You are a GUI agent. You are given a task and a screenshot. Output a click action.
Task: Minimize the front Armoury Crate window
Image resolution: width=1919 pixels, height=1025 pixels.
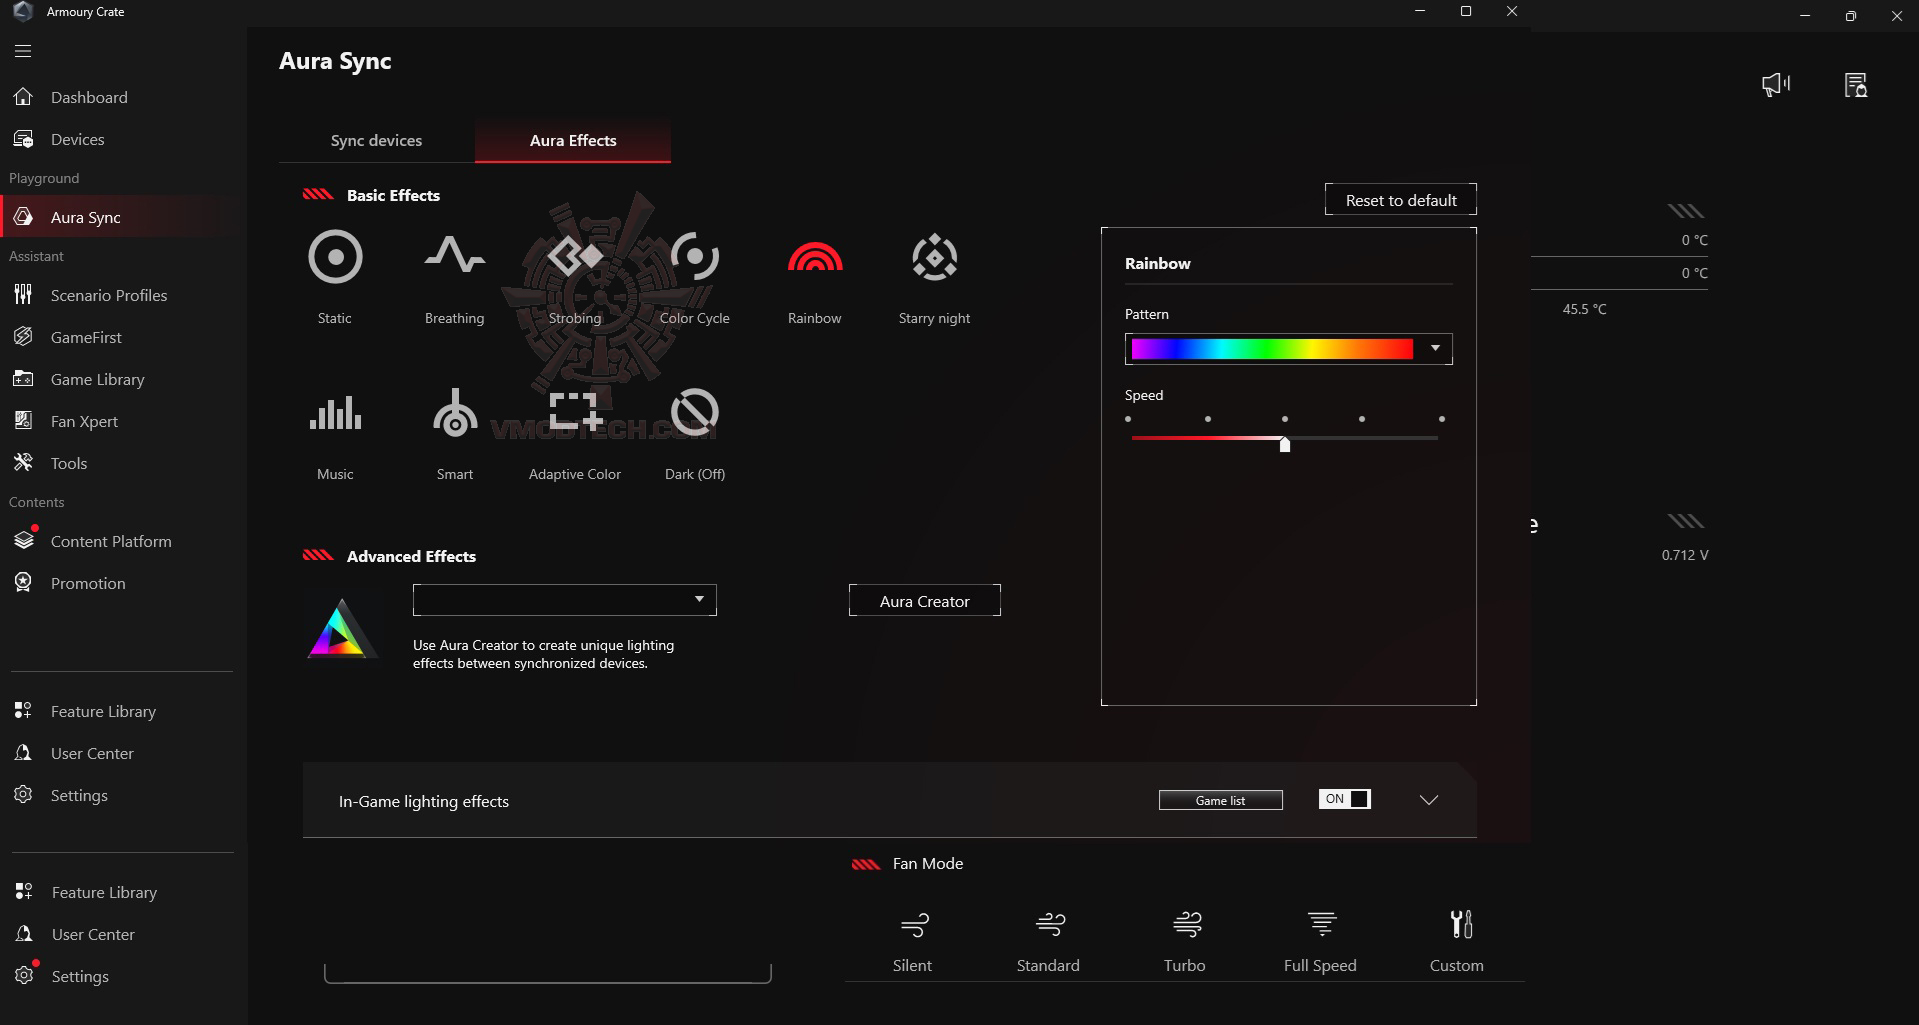click(x=1420, y=12)
